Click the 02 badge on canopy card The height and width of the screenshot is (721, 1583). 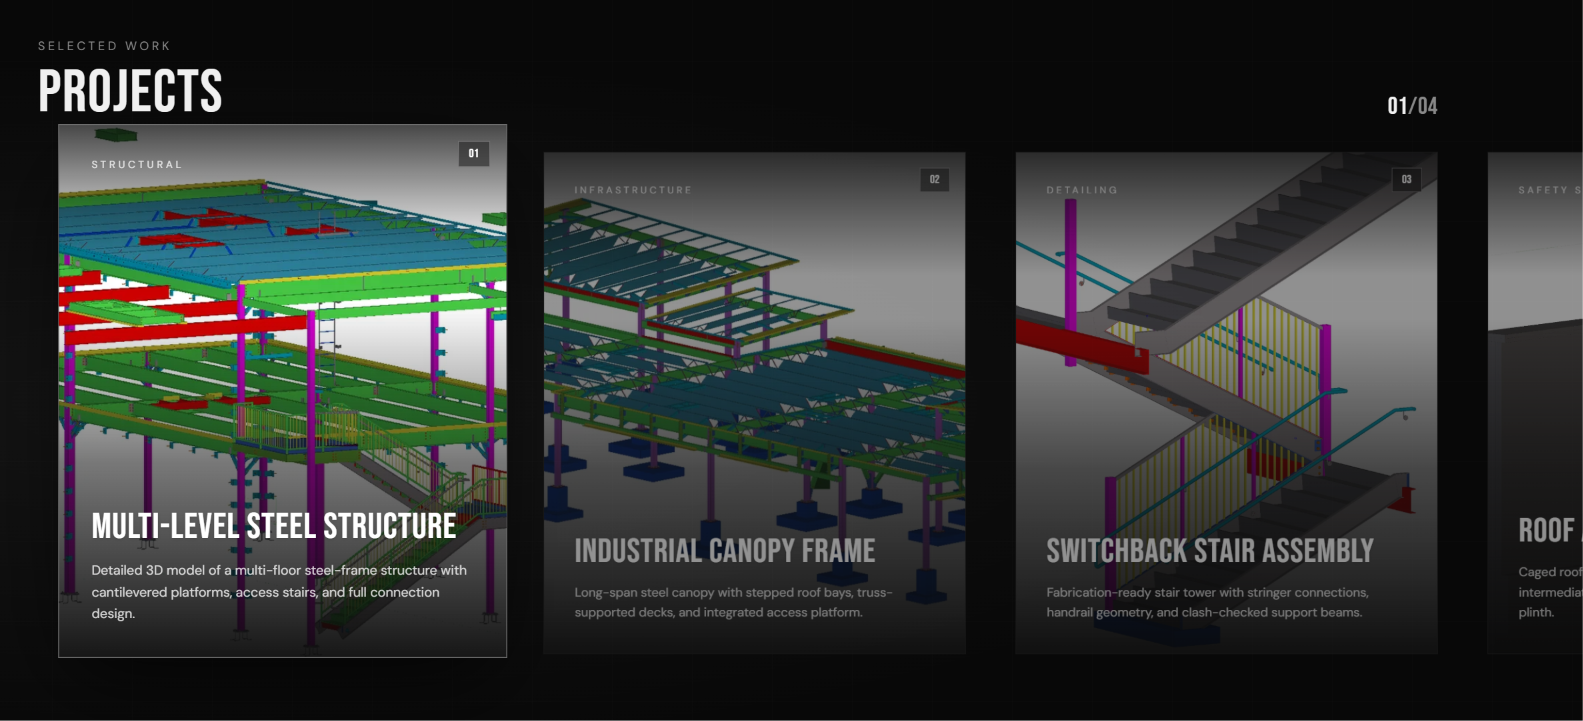coord(935,180)
